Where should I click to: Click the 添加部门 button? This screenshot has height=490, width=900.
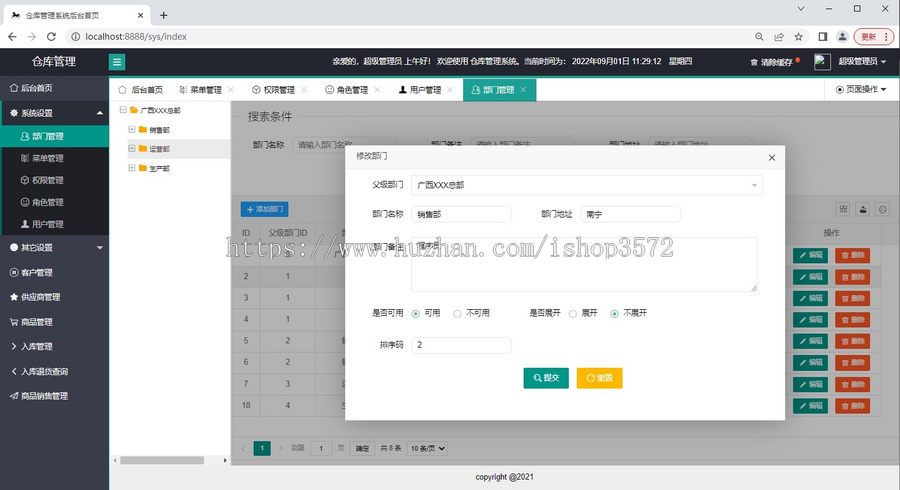265,209
